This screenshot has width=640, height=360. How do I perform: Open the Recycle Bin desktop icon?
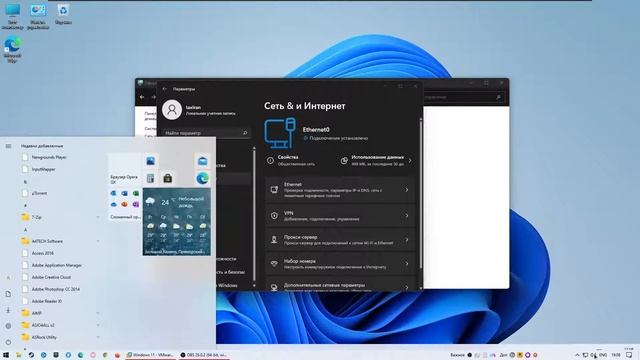coord(63,15)
